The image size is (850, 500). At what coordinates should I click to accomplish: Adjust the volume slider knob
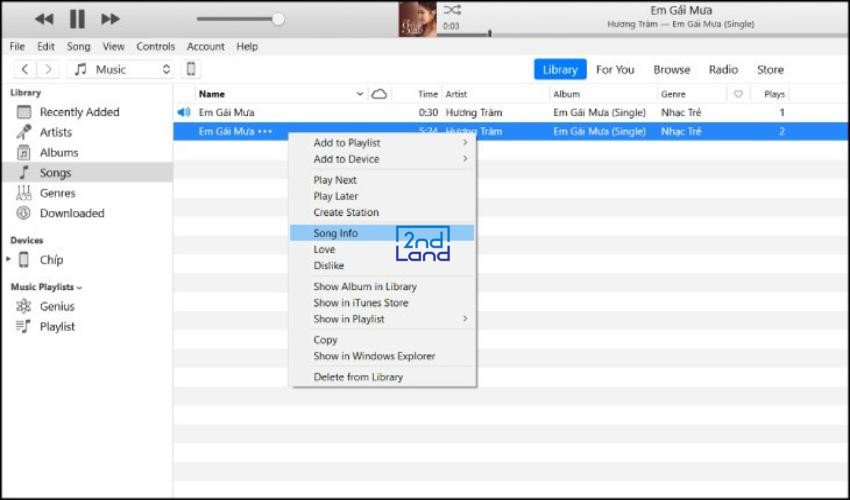[278, 19]
